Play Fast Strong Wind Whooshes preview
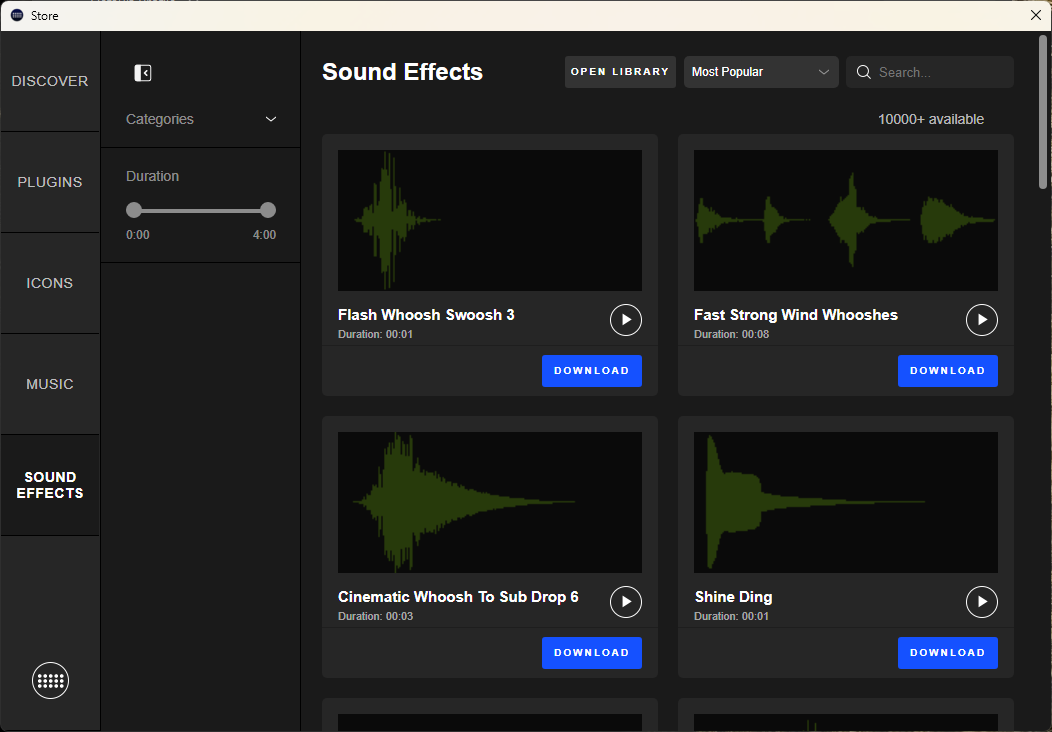1052x732 pixels. 982,320
